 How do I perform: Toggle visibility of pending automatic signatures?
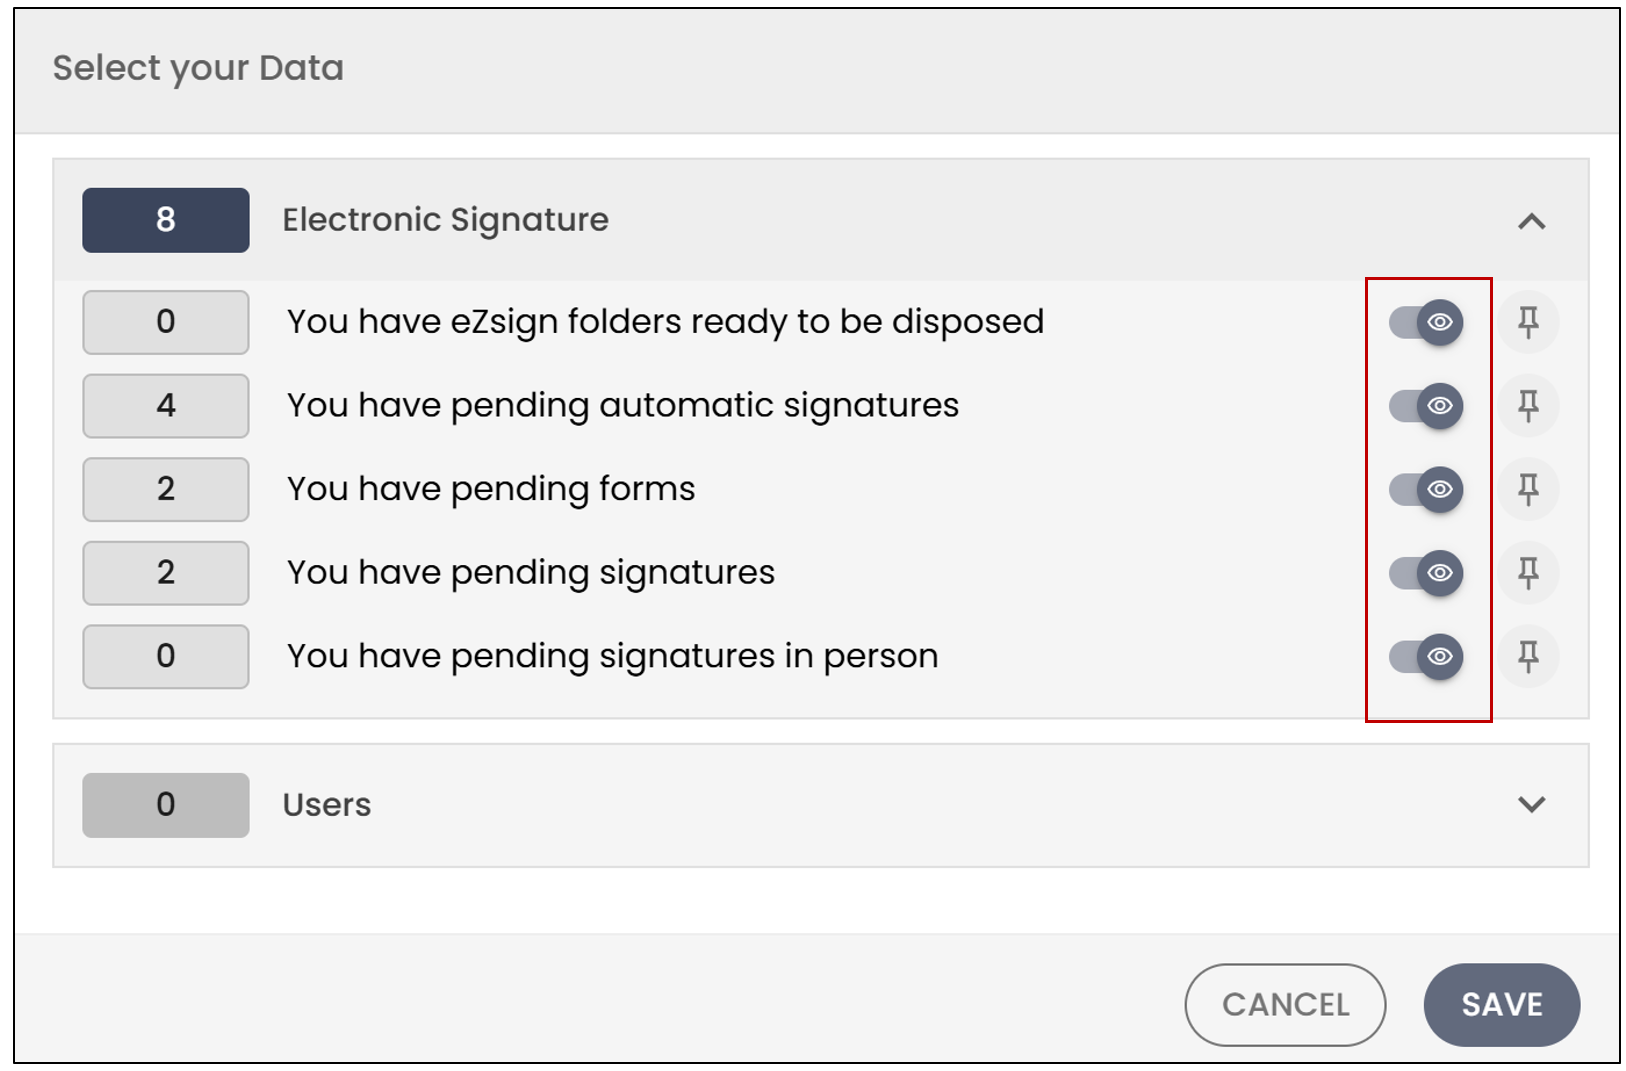(1426, 405)
